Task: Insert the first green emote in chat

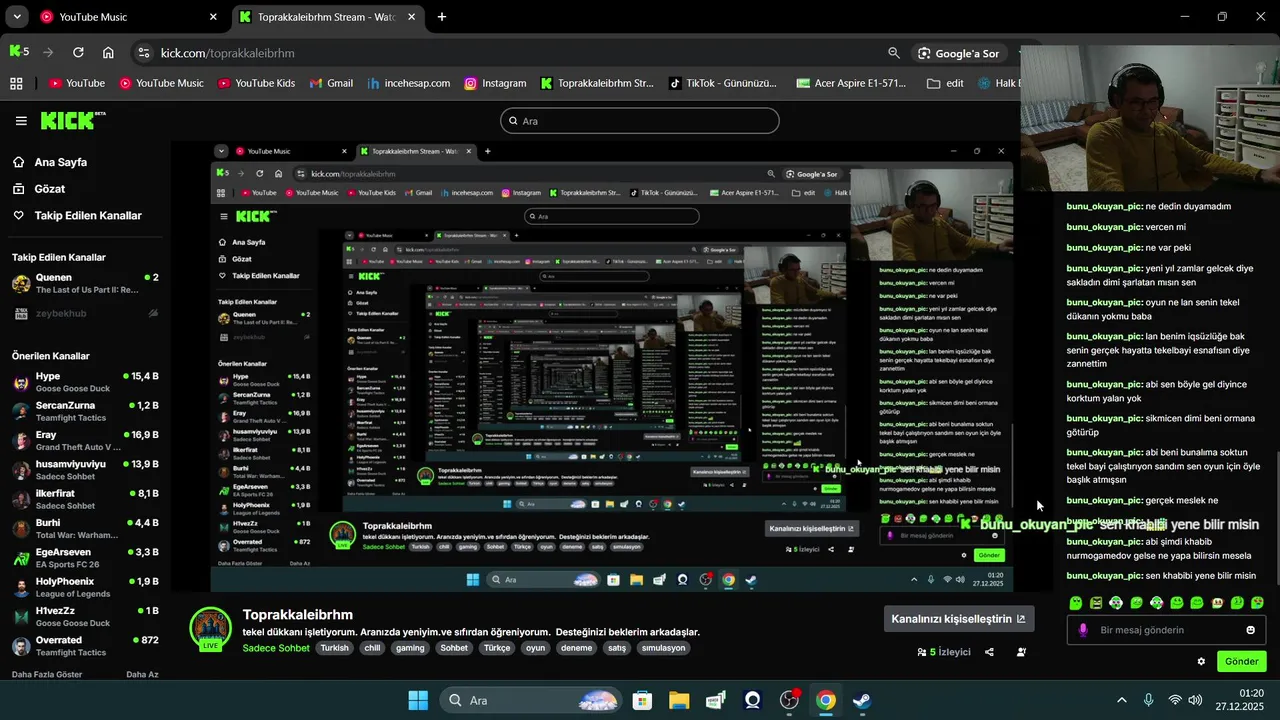Action: [x=1076, y=603]
